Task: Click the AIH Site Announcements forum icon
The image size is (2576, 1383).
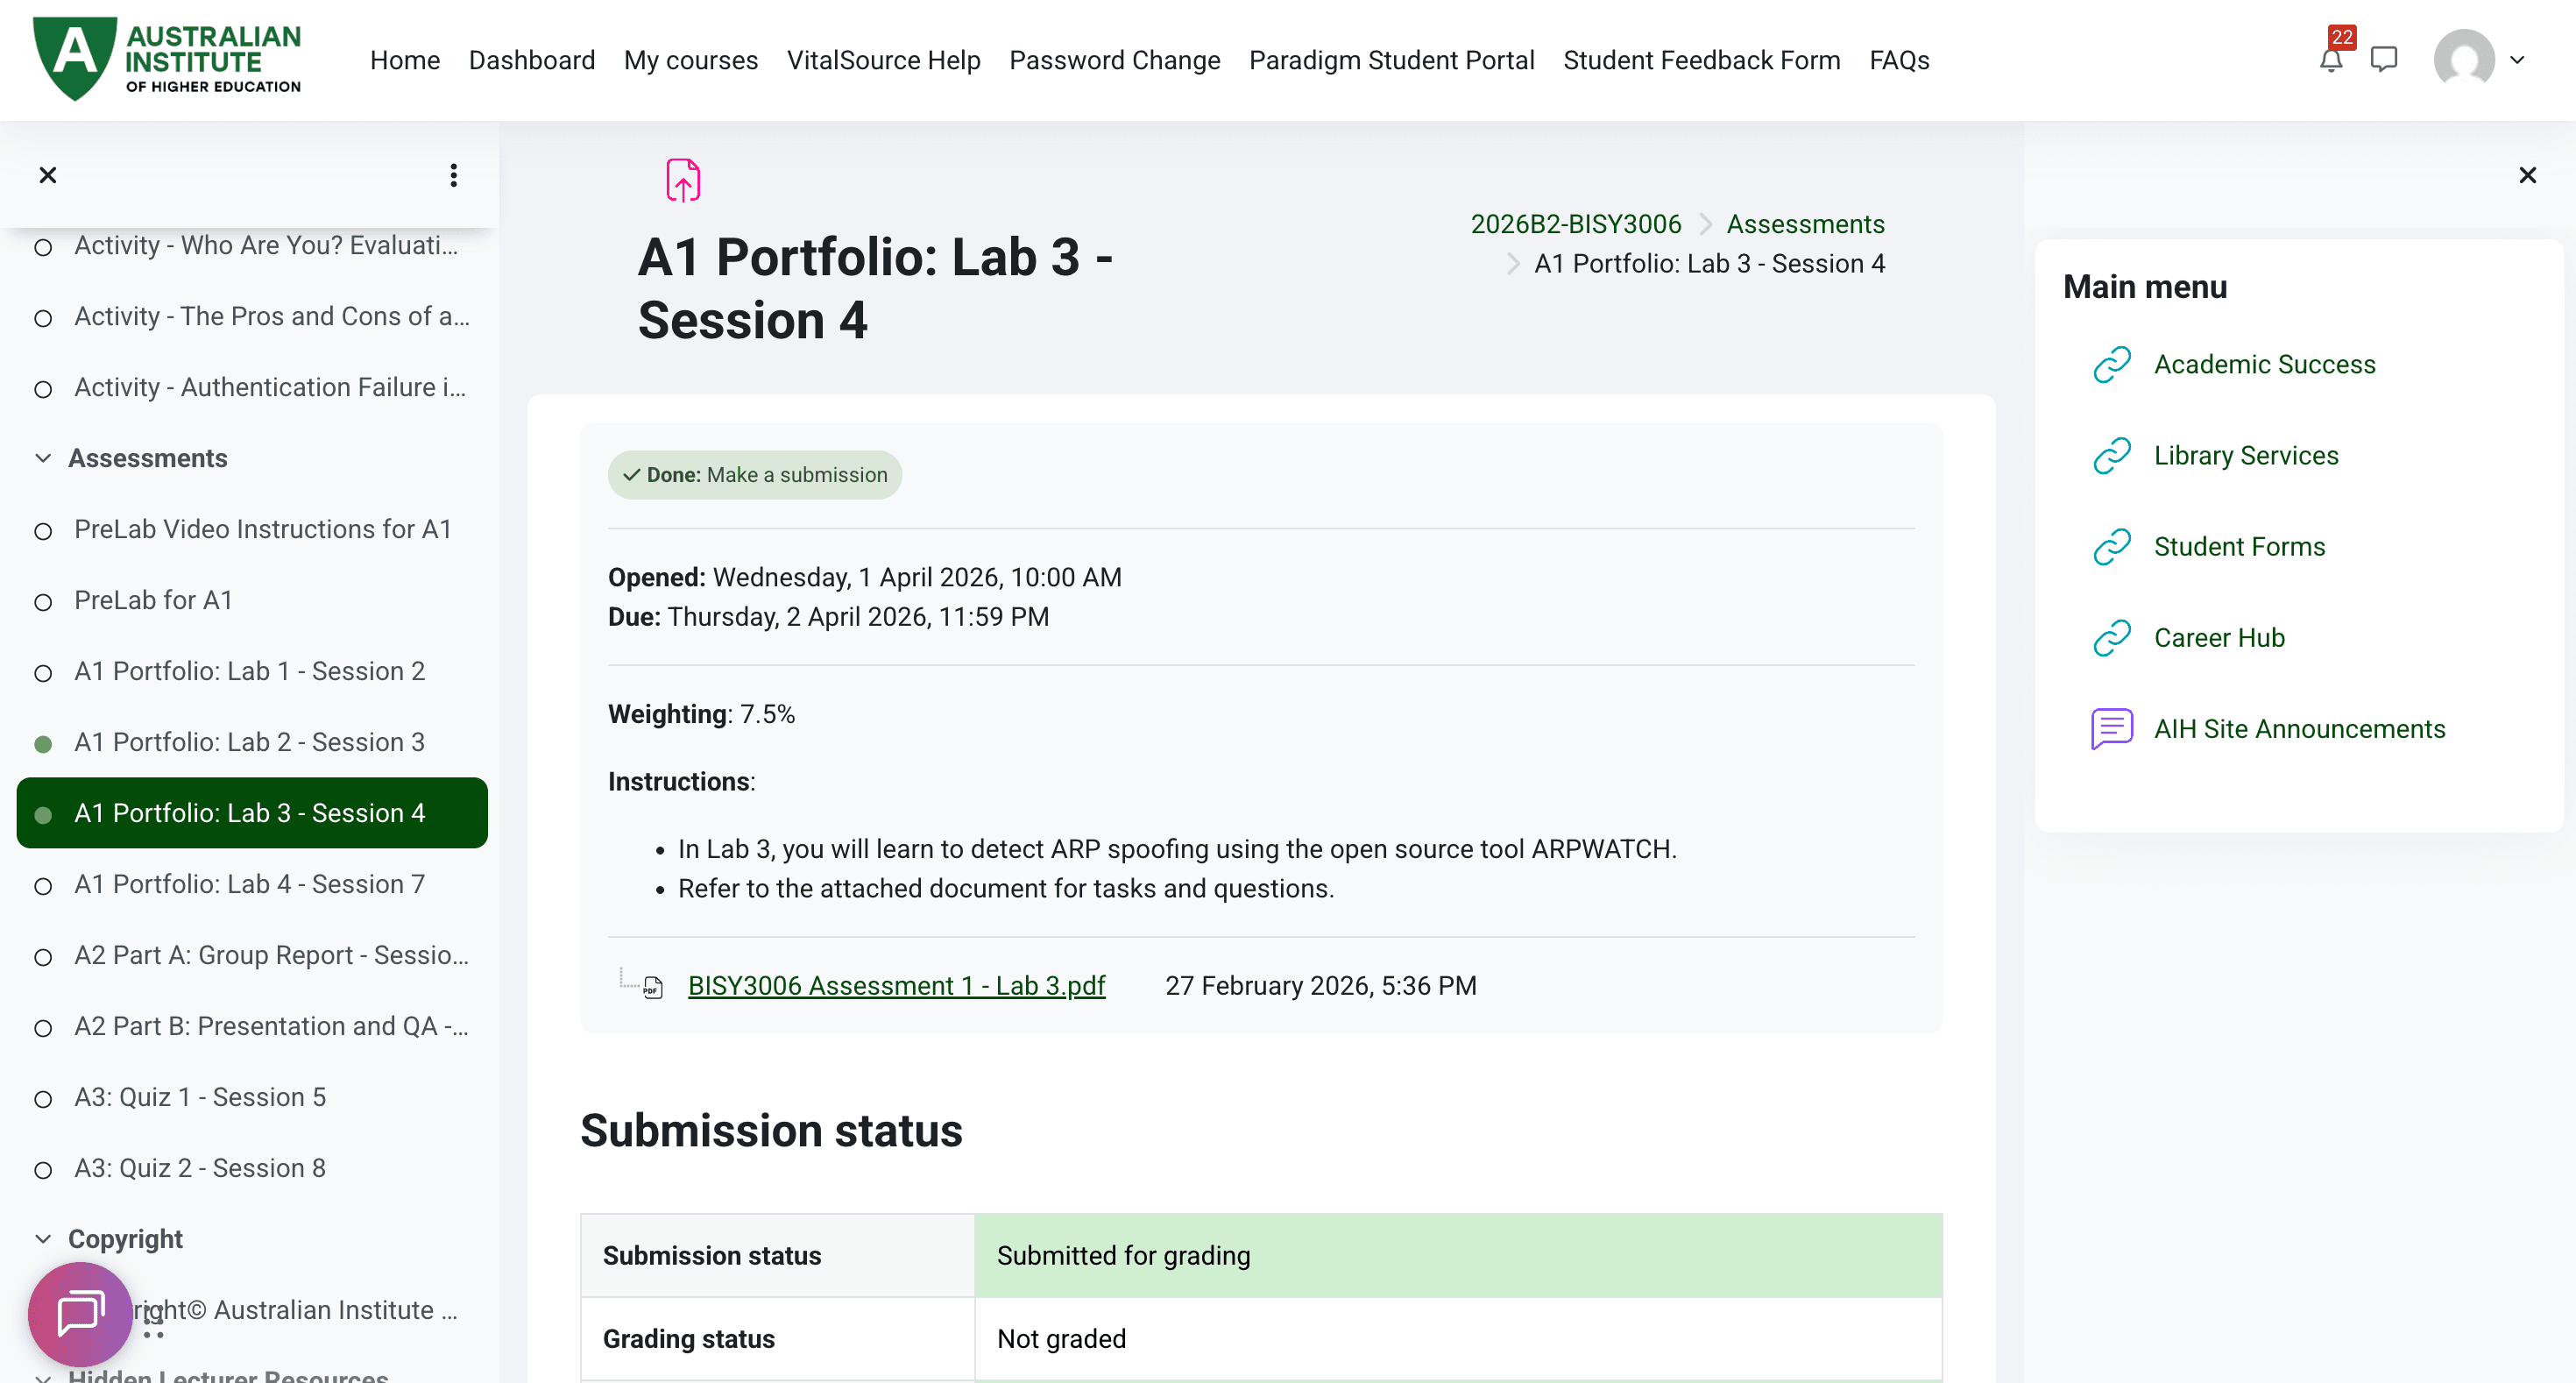Action: click(2112, 729)
